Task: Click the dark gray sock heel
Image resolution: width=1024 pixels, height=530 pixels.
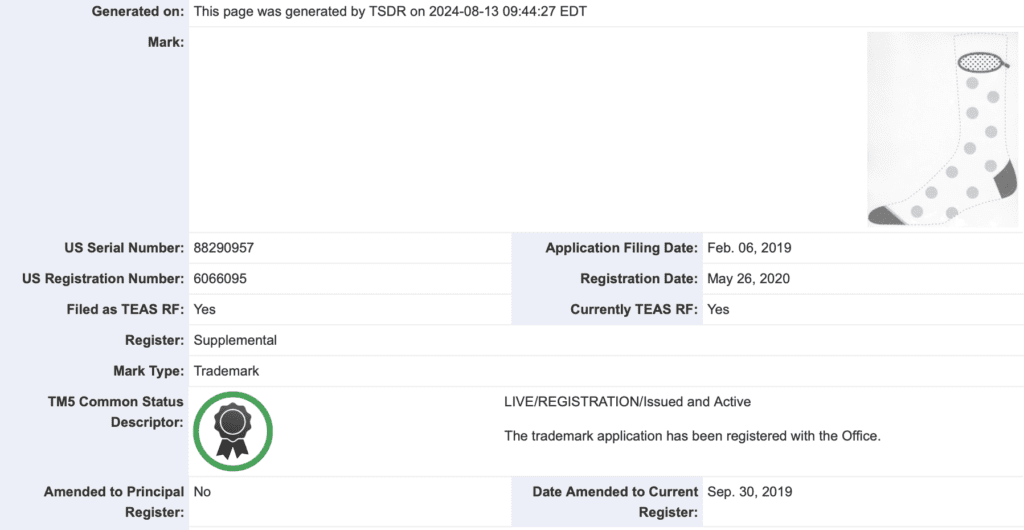Action: point(1002,183)
